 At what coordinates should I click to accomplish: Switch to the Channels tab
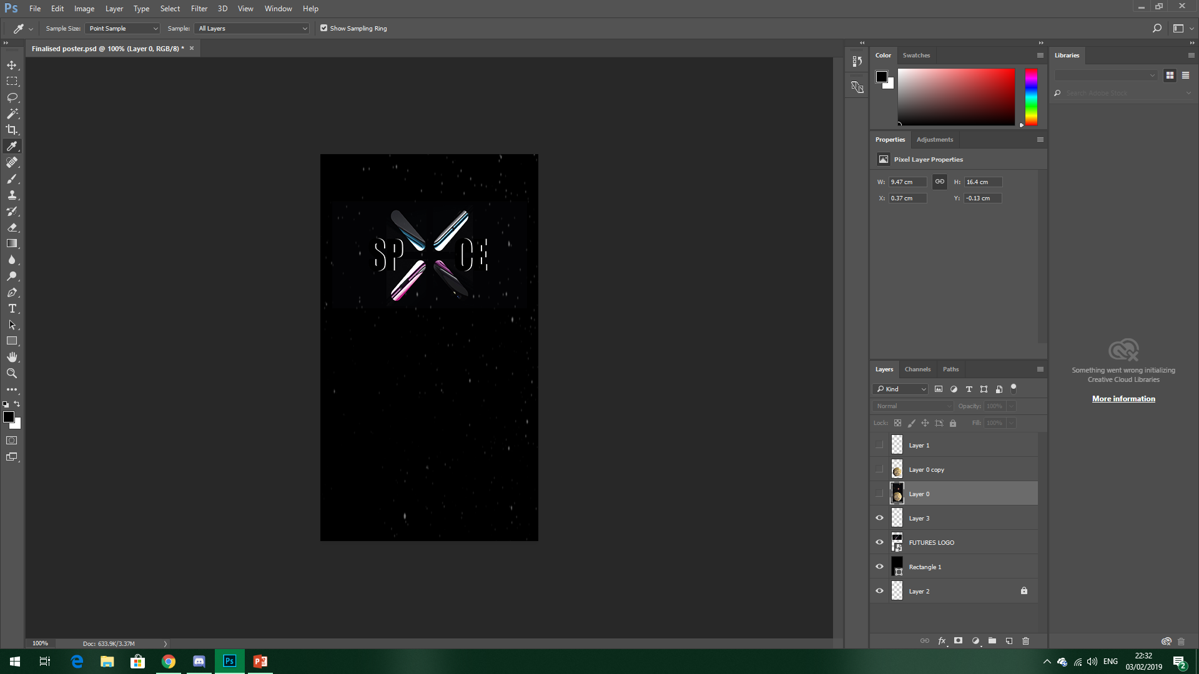(x=917, y=369)
